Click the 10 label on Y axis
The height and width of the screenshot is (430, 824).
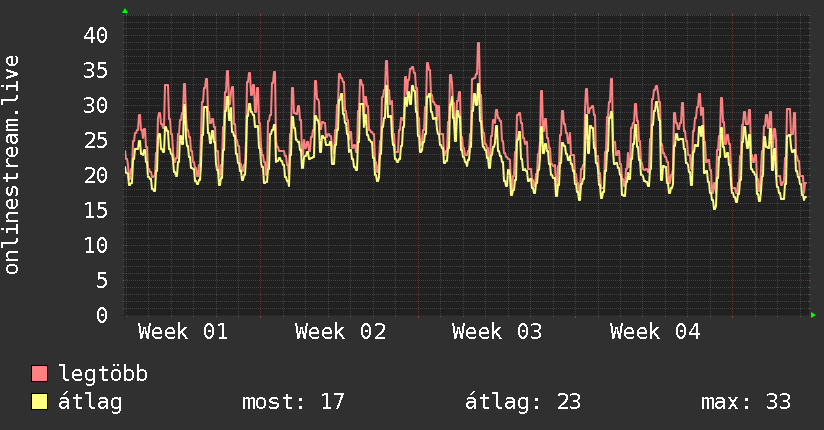tap(95, 245)
